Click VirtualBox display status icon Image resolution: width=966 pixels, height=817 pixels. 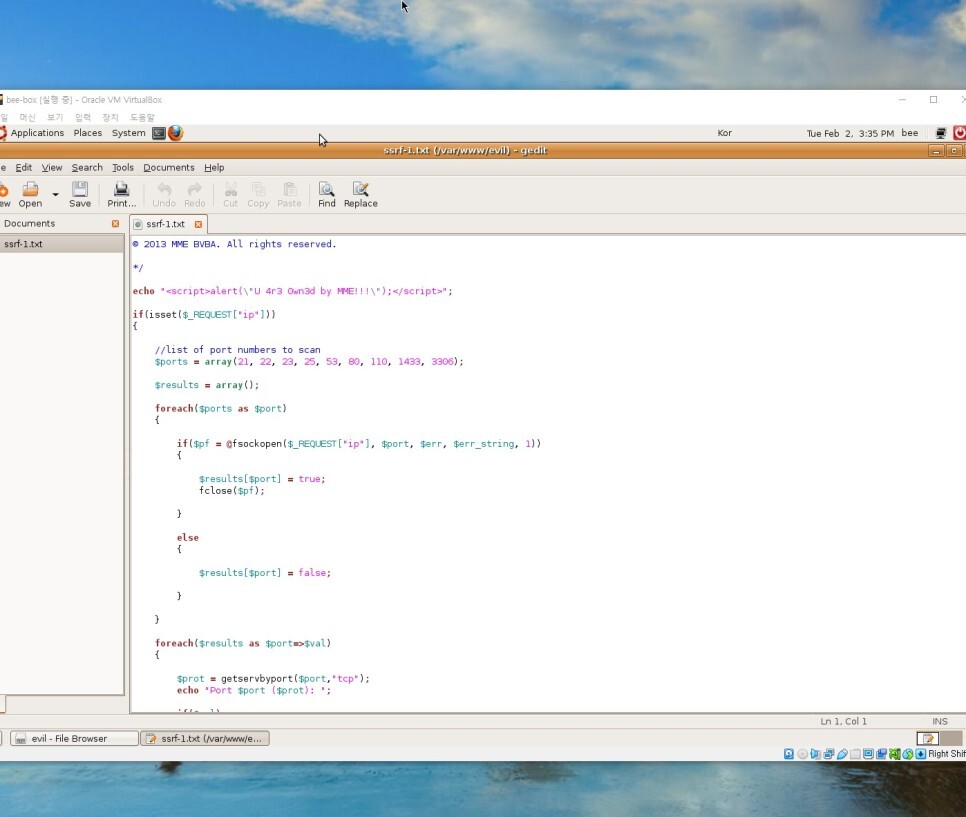tap(868, 754)
